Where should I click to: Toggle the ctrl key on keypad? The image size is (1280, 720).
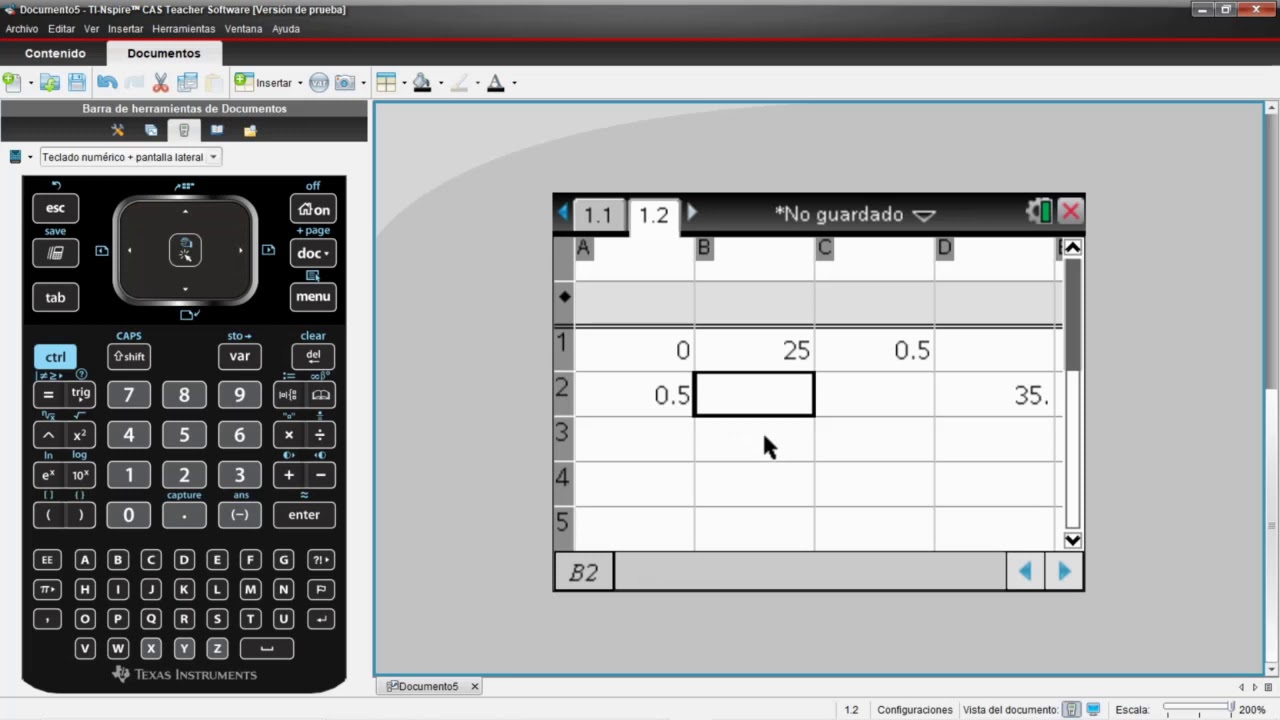click(55, 357)
